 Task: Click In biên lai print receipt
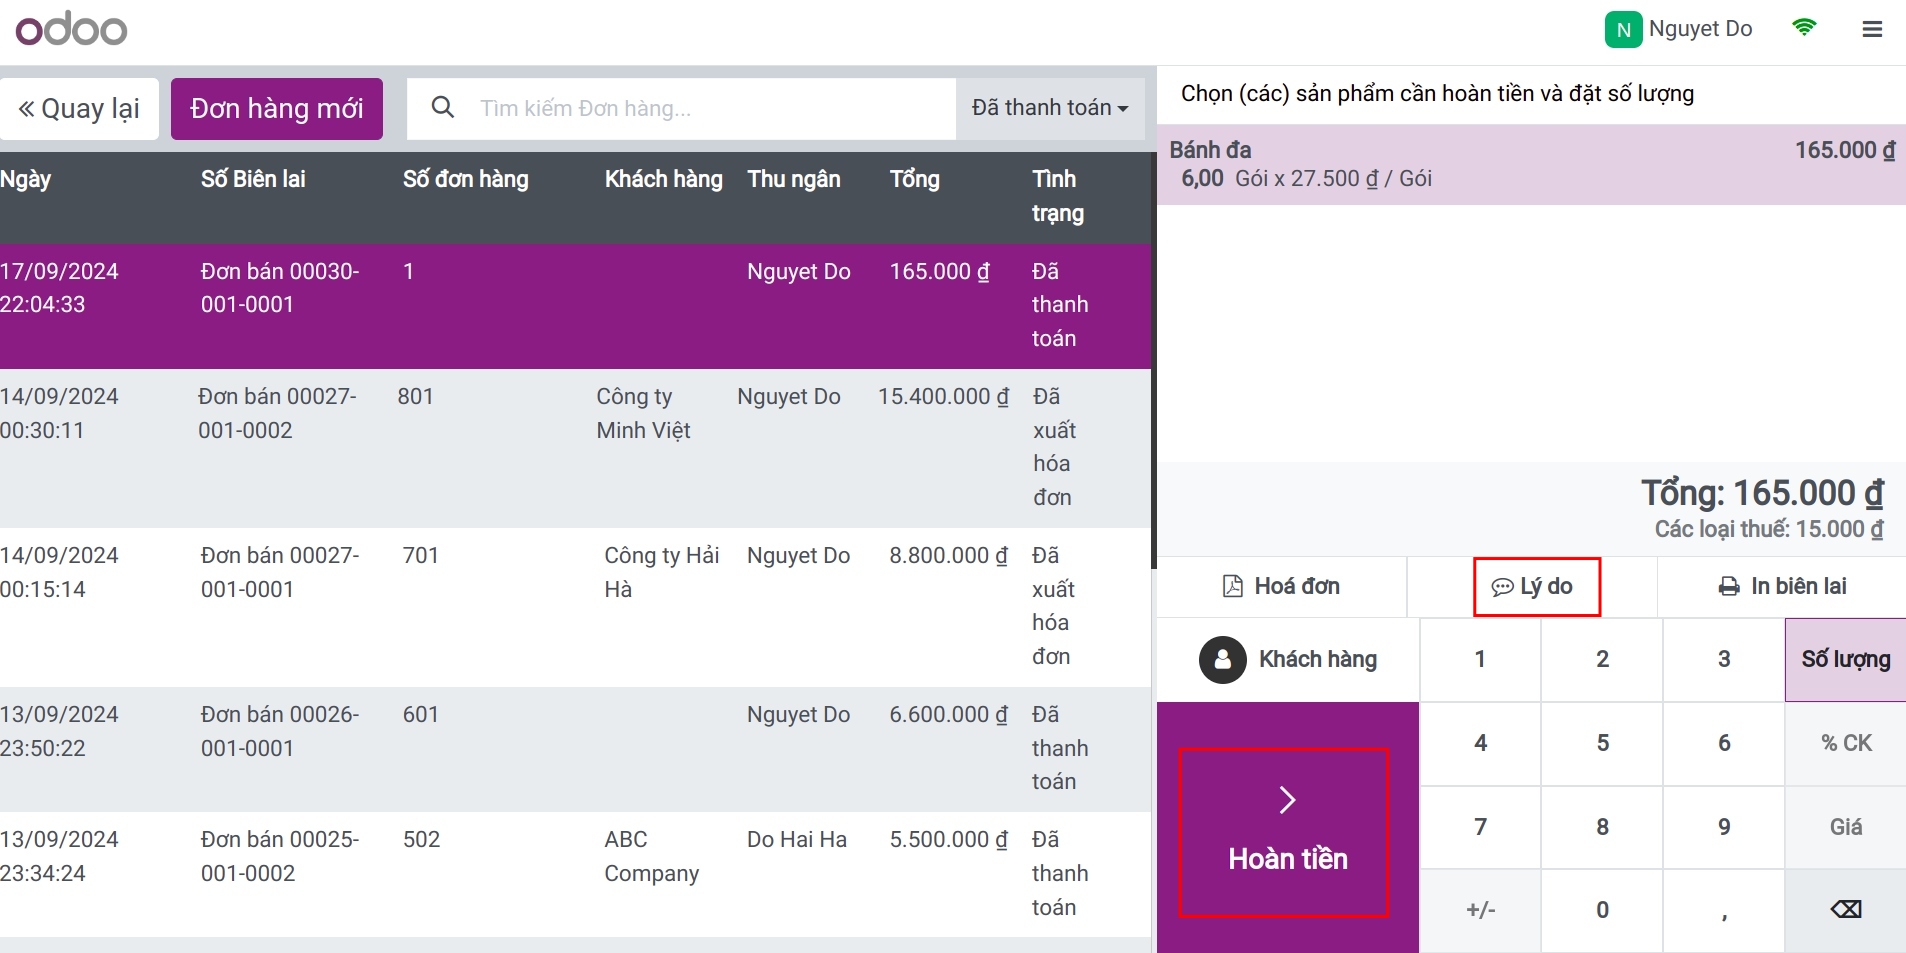(1782, 587)
